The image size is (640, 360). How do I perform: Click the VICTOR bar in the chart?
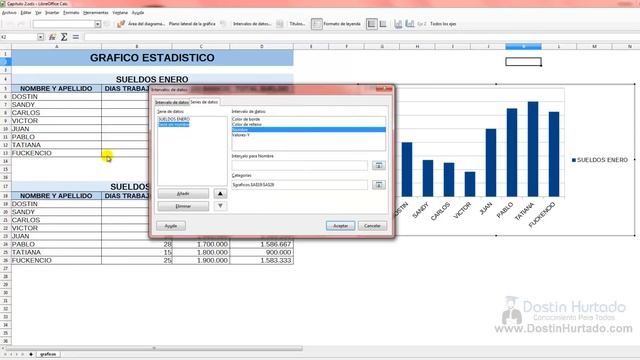click(x=470, y=184)
